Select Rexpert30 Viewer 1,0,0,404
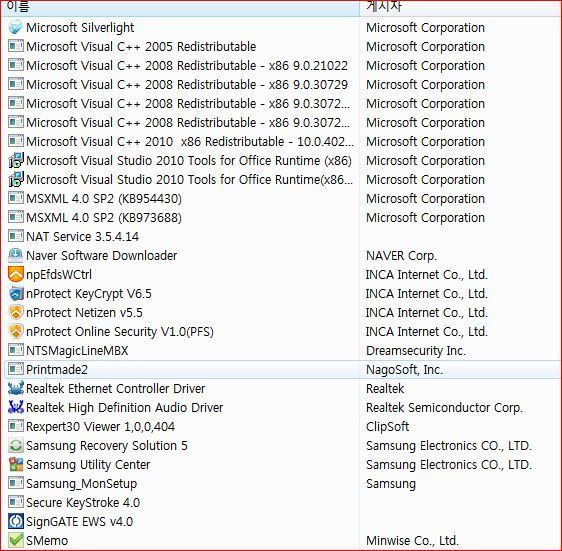 pos(100,427)
